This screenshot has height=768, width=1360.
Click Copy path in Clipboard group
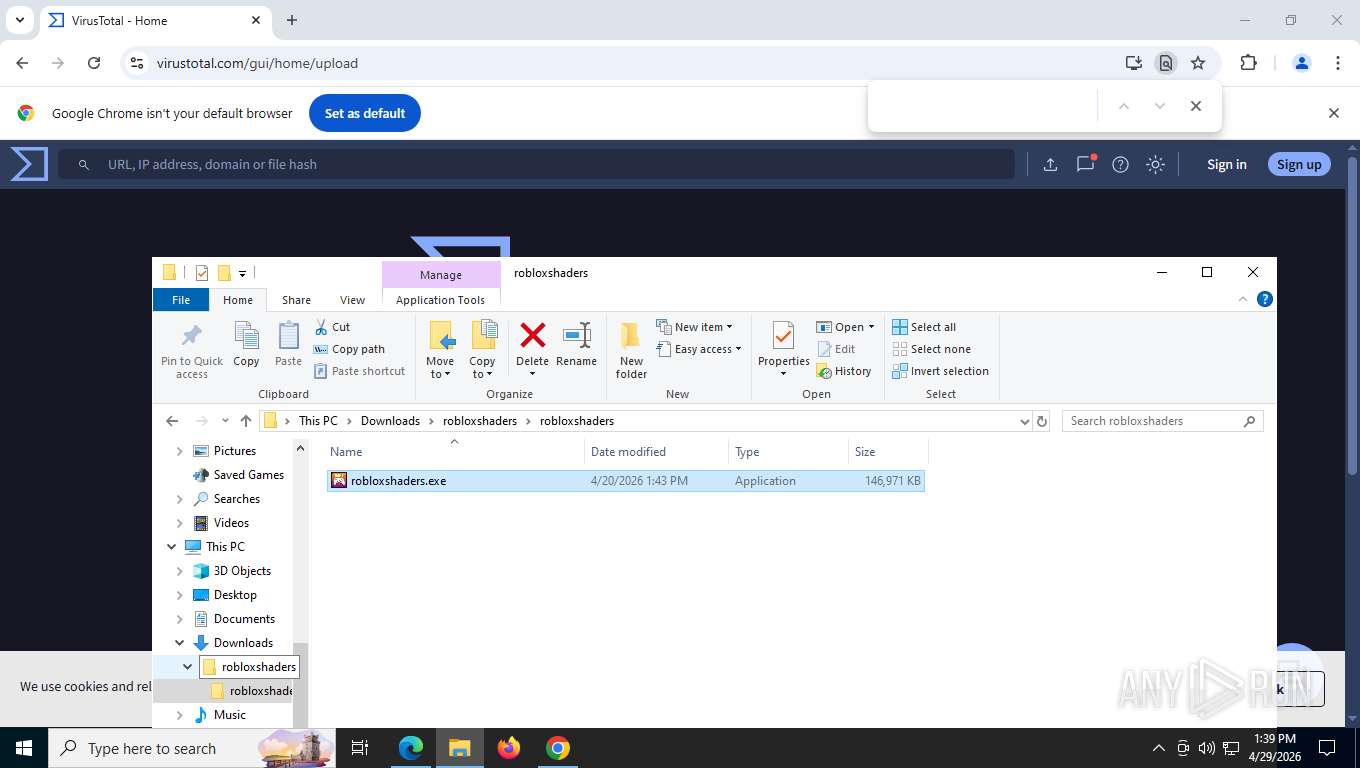[349, 349]
